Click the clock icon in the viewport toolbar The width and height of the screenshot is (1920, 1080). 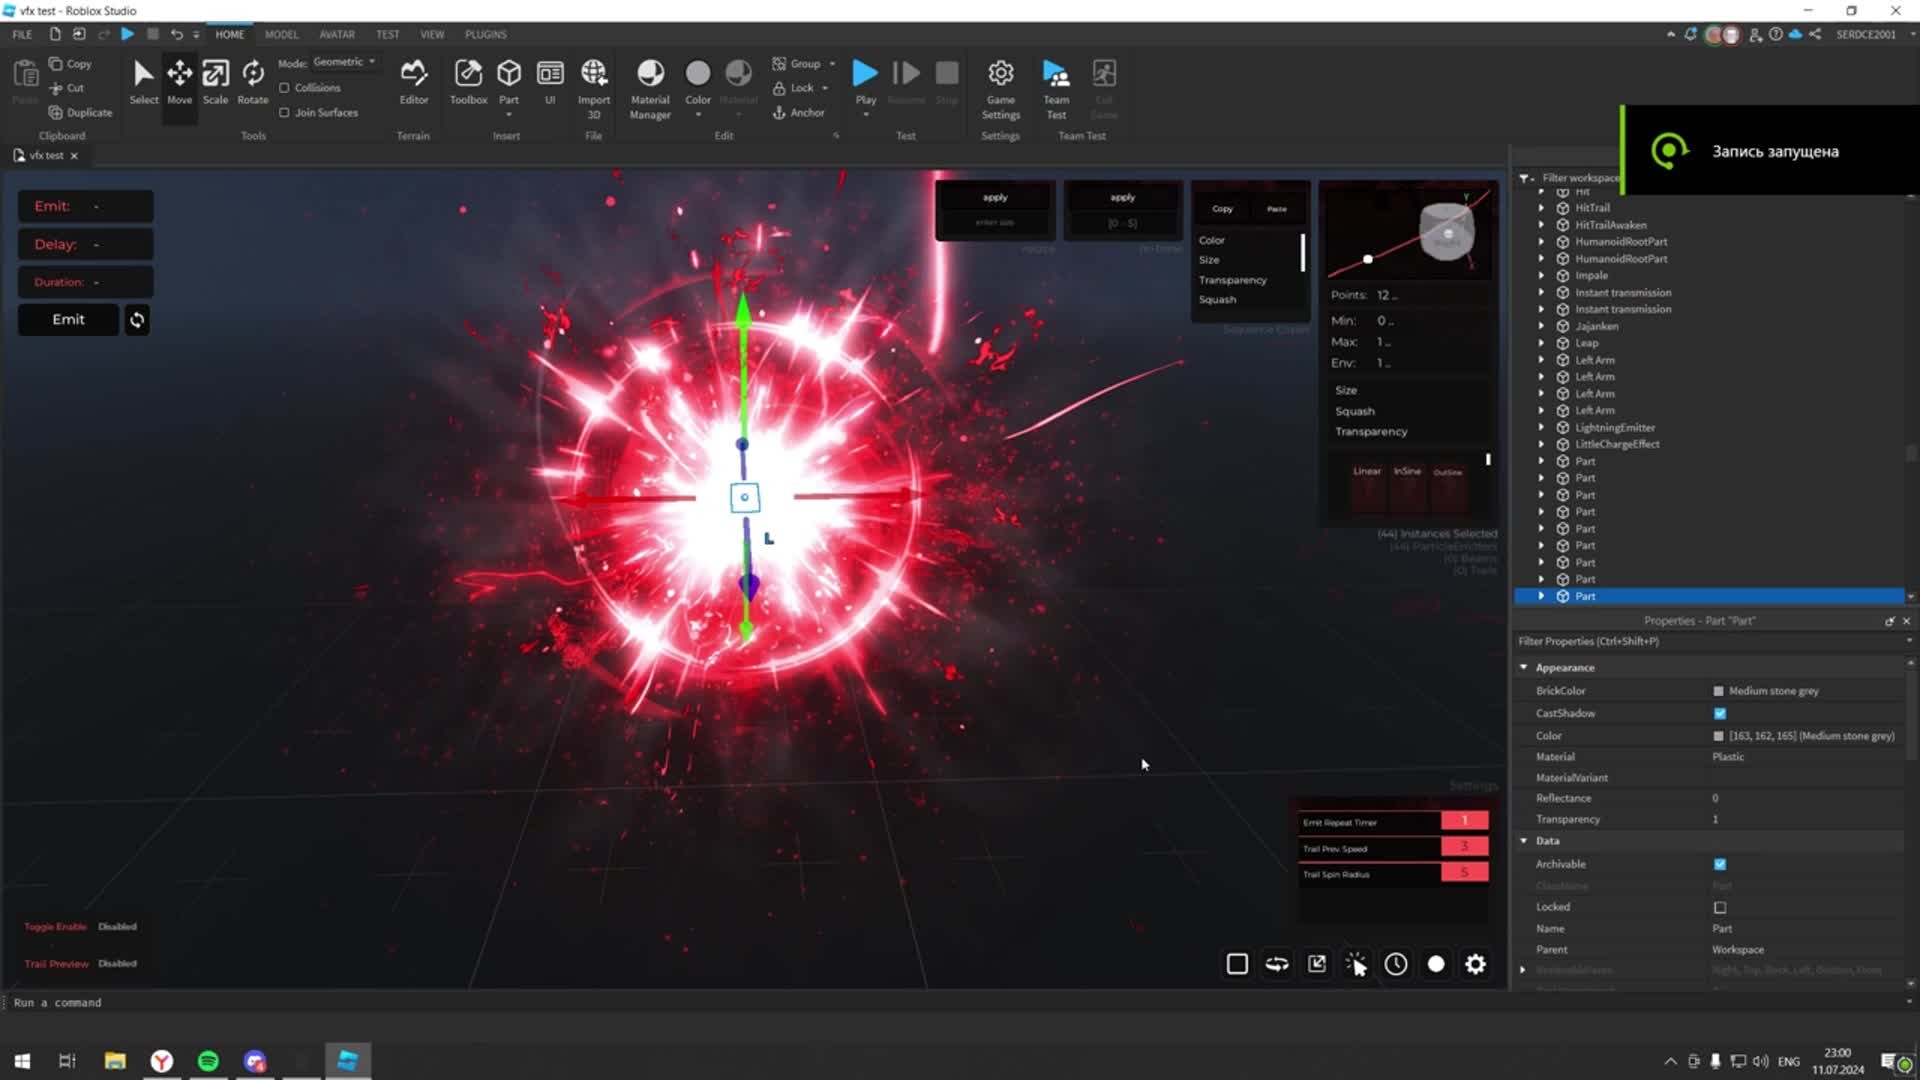point(1396,963)
